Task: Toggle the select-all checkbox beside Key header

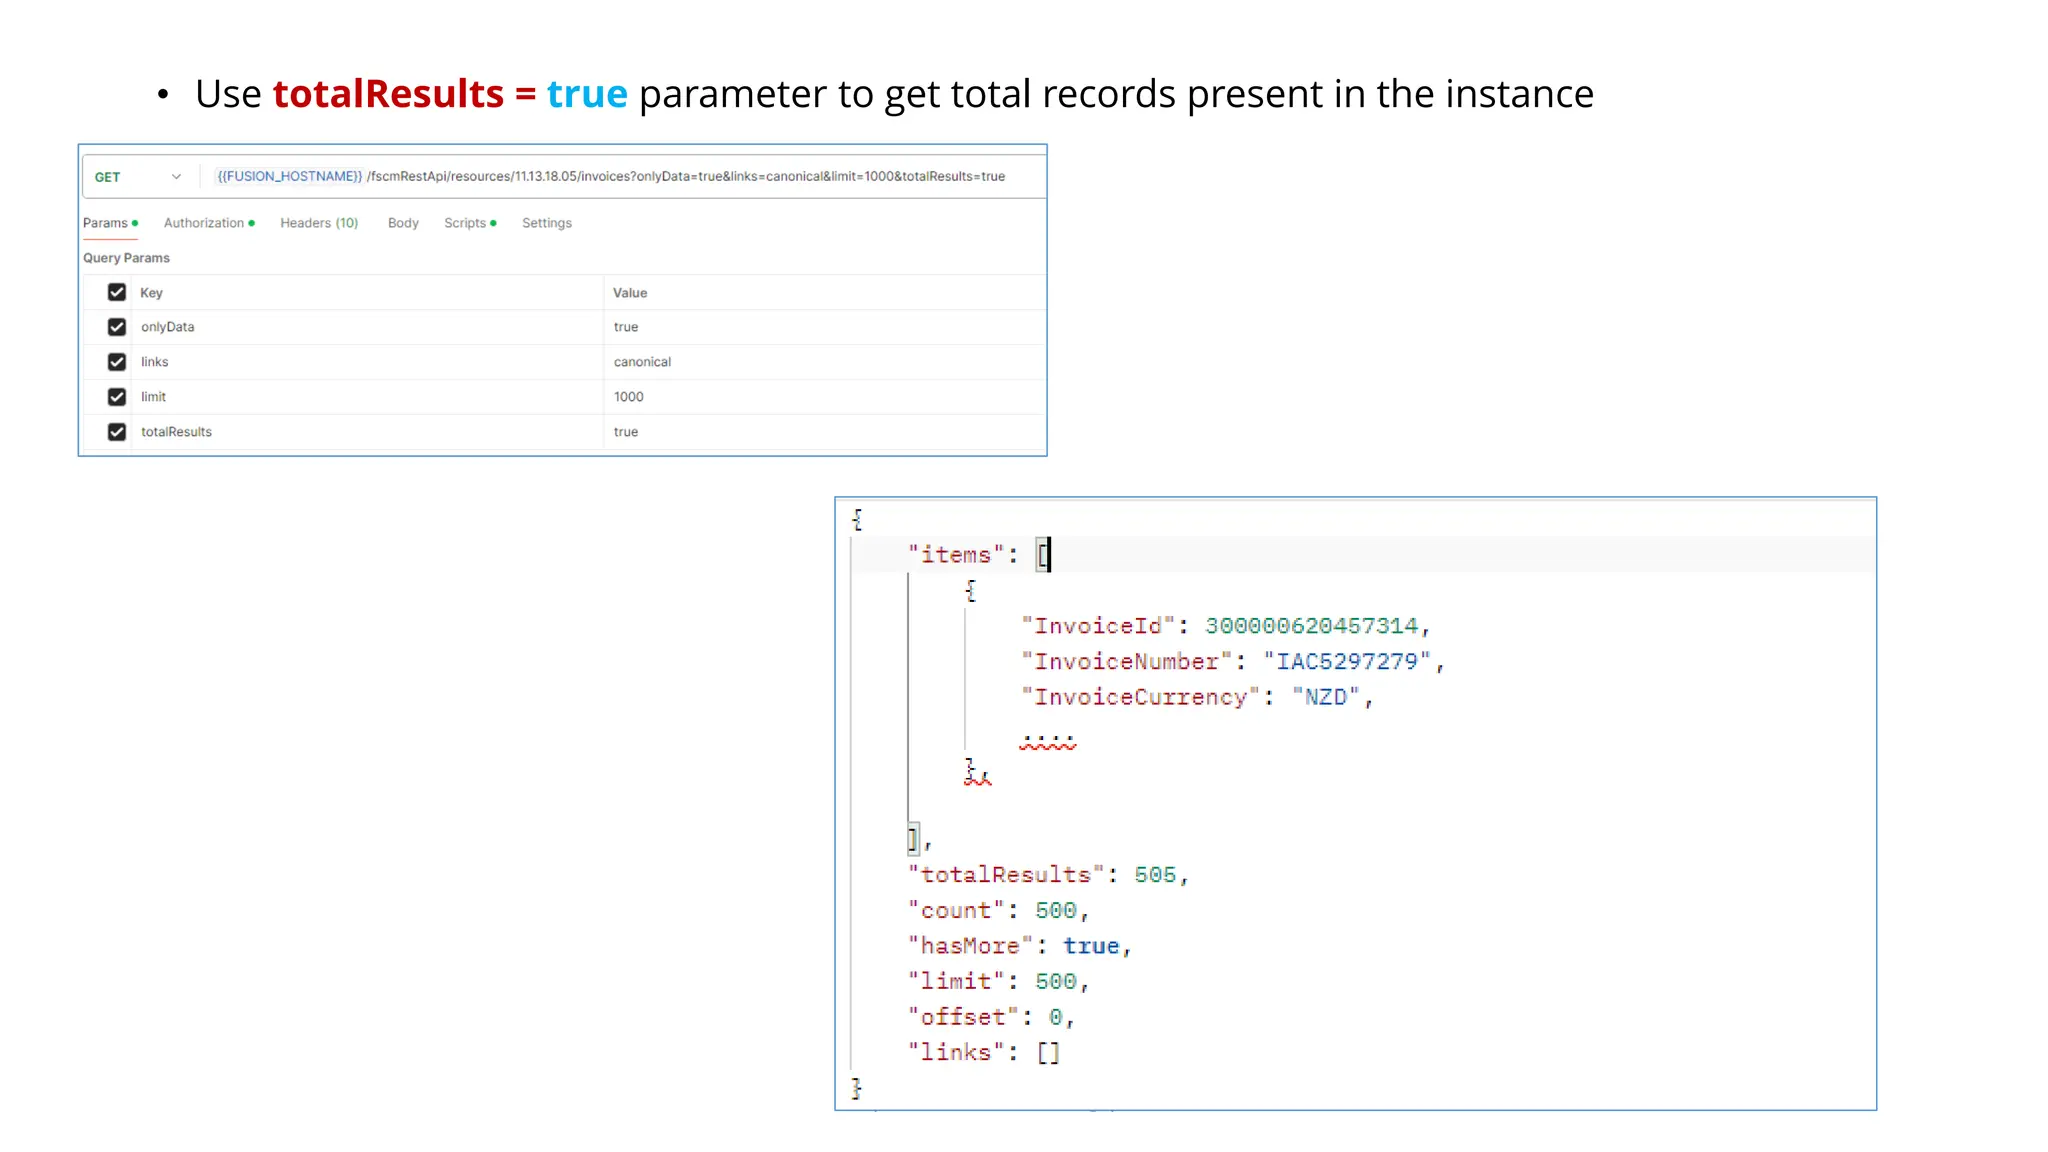Action: (x=117, y=292)
